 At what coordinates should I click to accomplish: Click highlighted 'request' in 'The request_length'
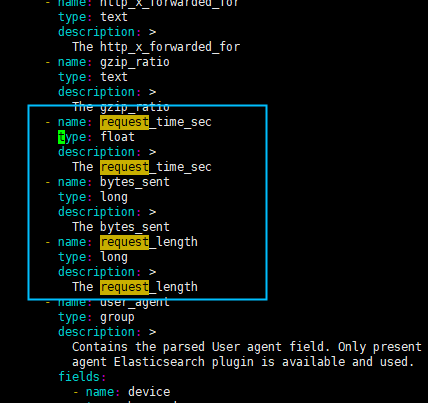pyautogui.click(x=124, y=287)
